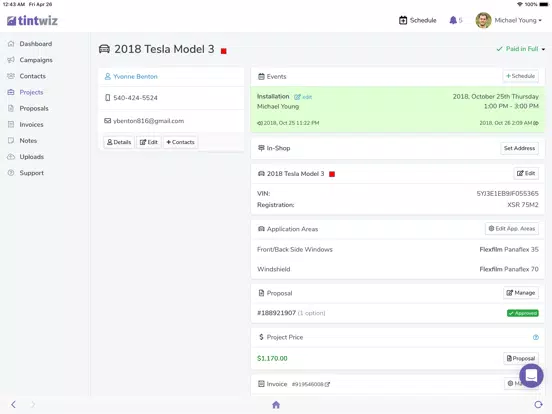Click the Uploads cloud icon

coord(11,157)
